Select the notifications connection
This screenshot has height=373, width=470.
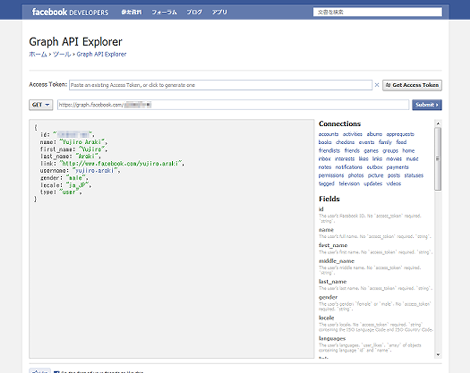click(x=349, y=167)
